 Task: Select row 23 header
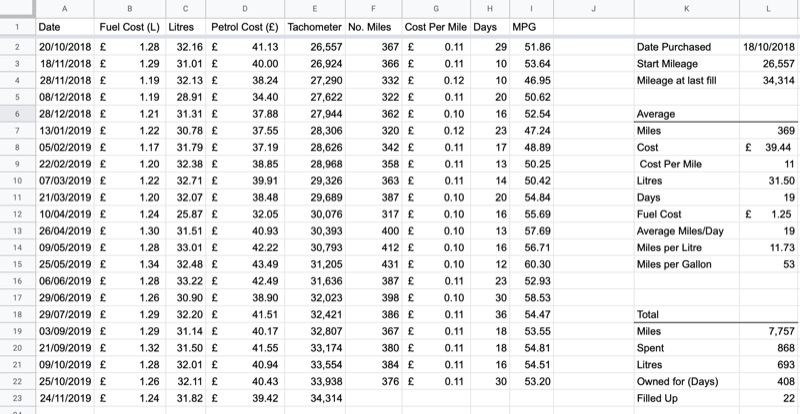(x=17, y=398)
